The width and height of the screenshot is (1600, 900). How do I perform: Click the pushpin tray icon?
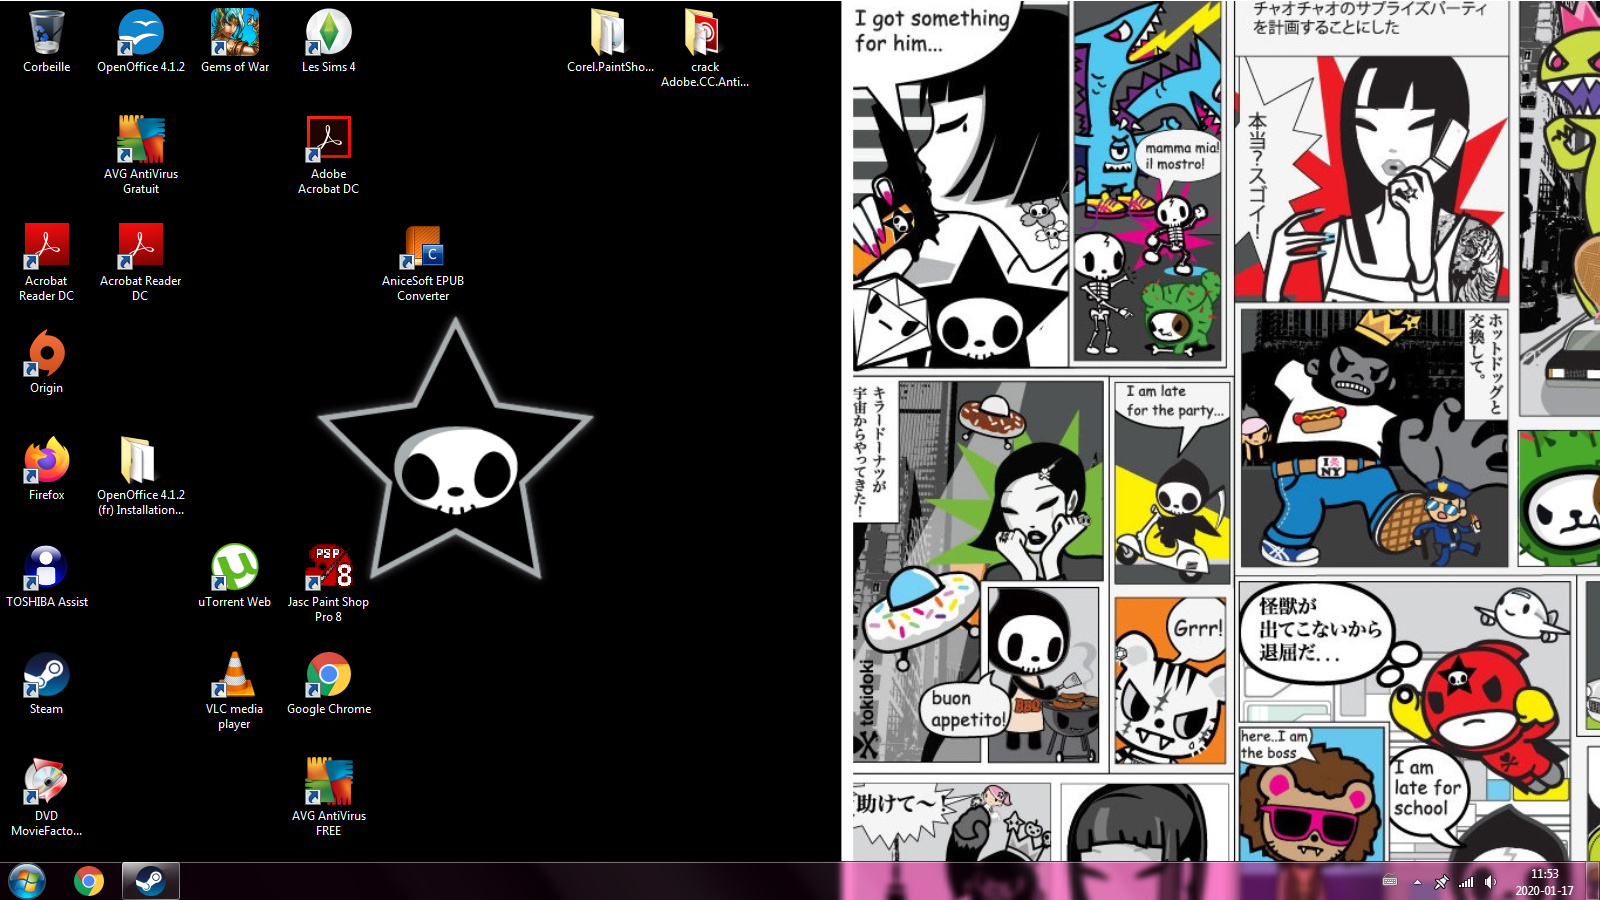[x=1441, y=882]
